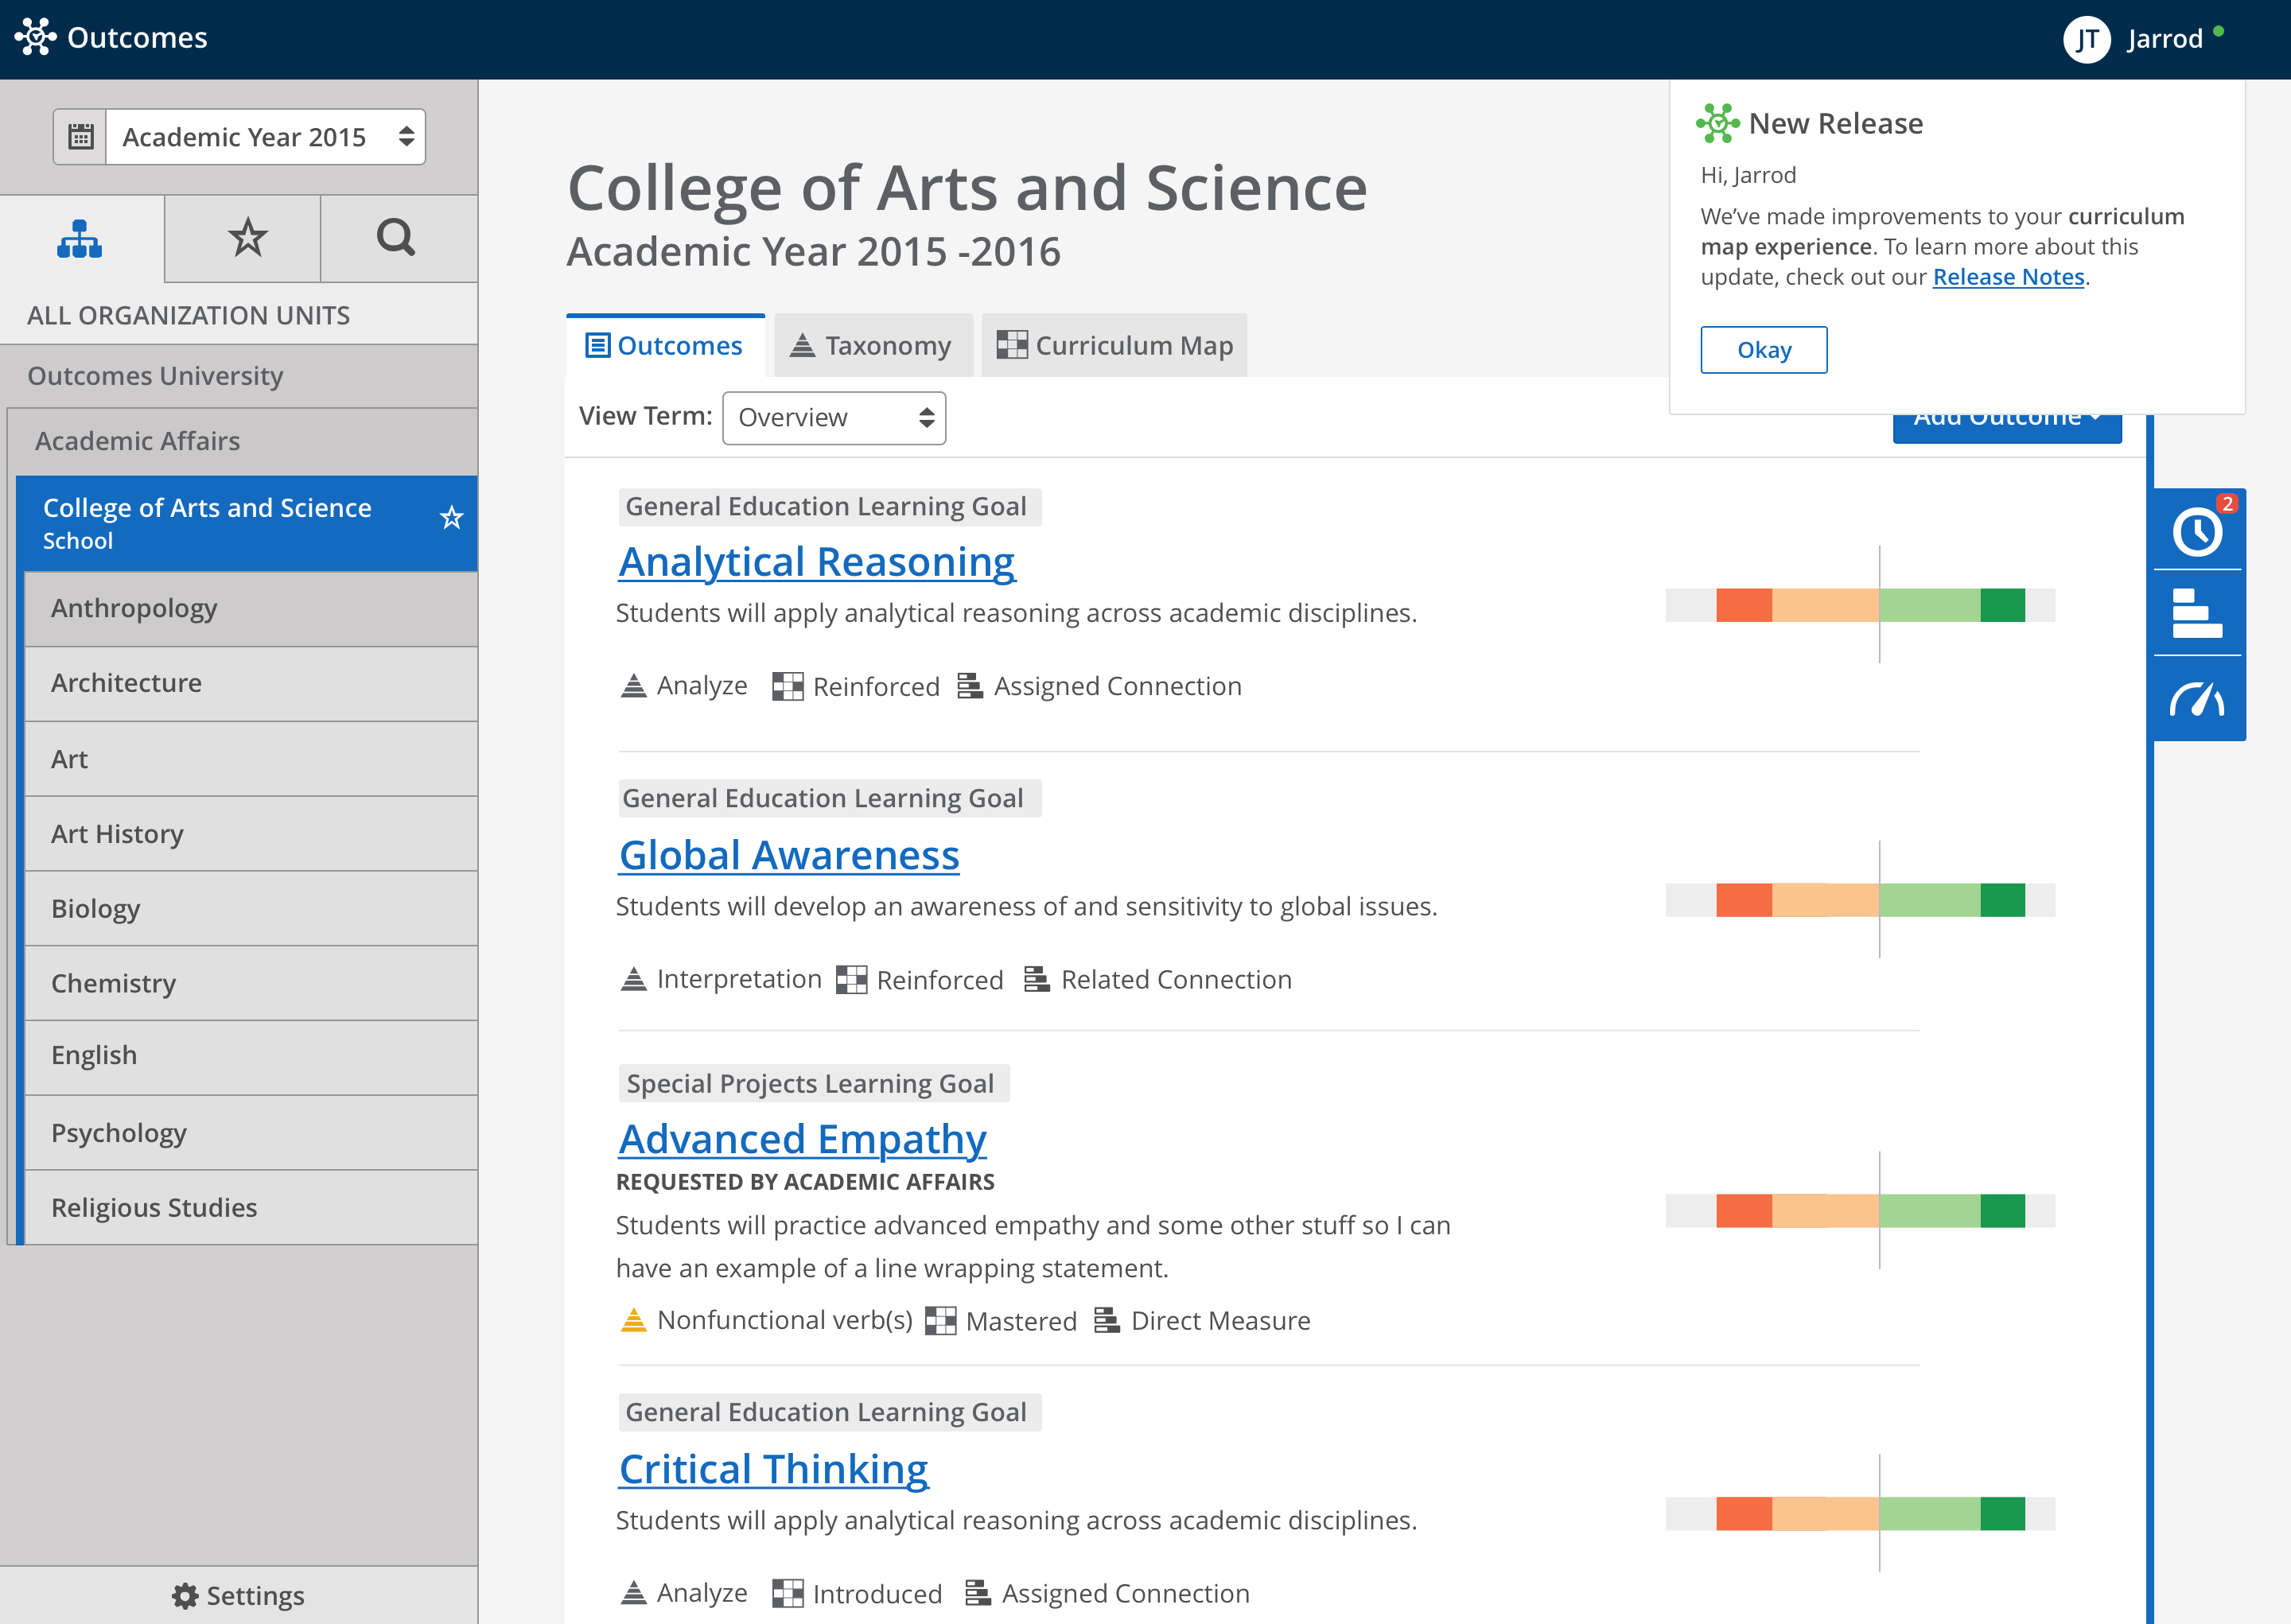The height and width of the screenshot is (1624, 2291).
Task: Select the Art department
Action: (251, 759)
